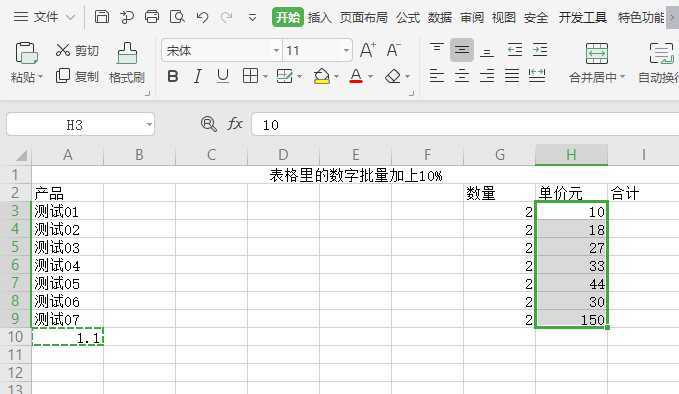
Task: Open the 粘贴 dropdown arrow
Action: [x=41, y=77]
